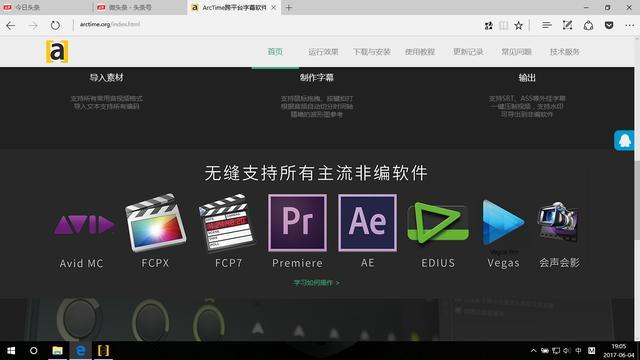Click the EDIUS label text
640x360 pixels.
[x=438, y=263]
